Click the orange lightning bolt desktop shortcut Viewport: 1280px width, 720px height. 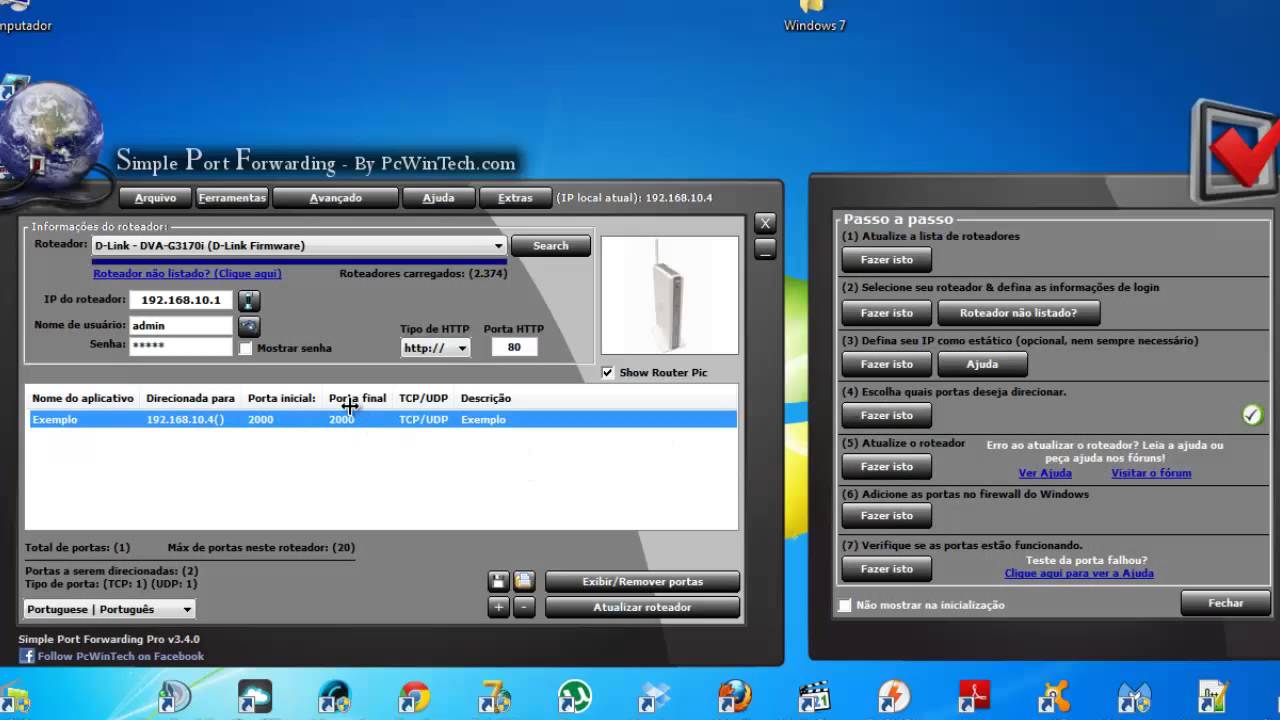click(x=893, y=698)
